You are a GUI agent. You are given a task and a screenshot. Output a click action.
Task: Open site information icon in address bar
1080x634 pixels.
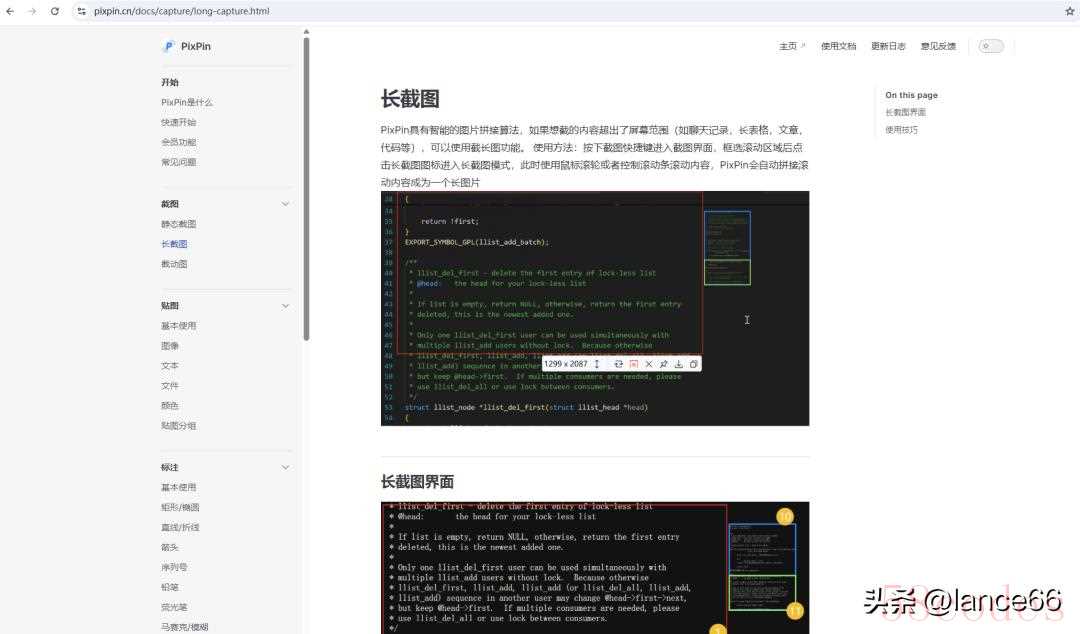coord(81,11)
